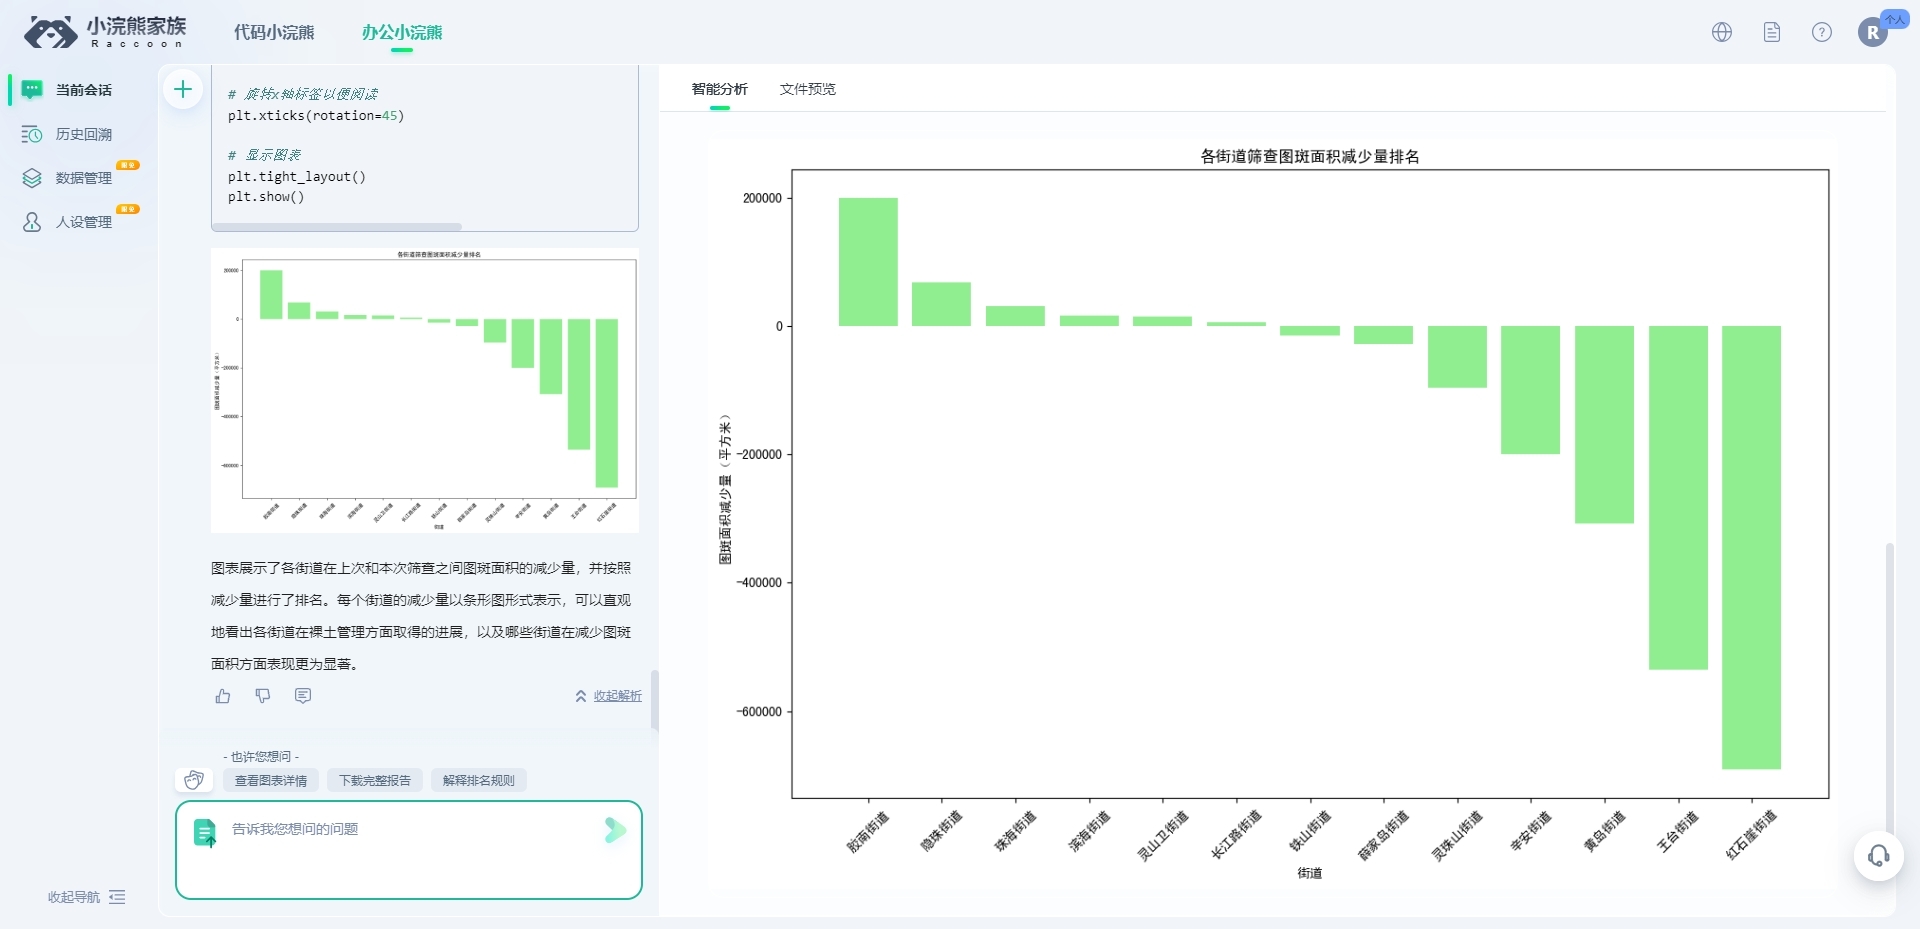1920x929 pixels.
Task: Click the comment feedback icon
Action: (x=303, y=696)
